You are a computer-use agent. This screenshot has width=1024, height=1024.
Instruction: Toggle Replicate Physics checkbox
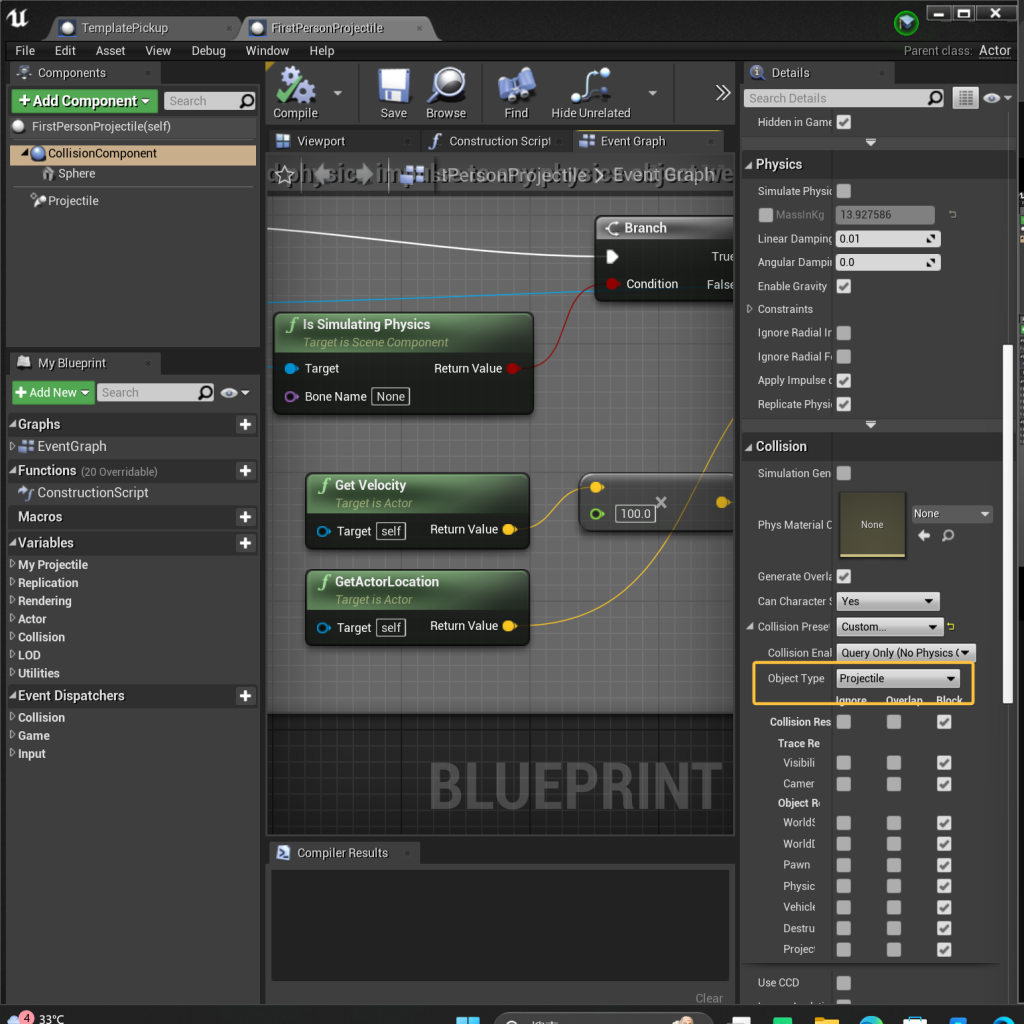(x=844, y=404)
